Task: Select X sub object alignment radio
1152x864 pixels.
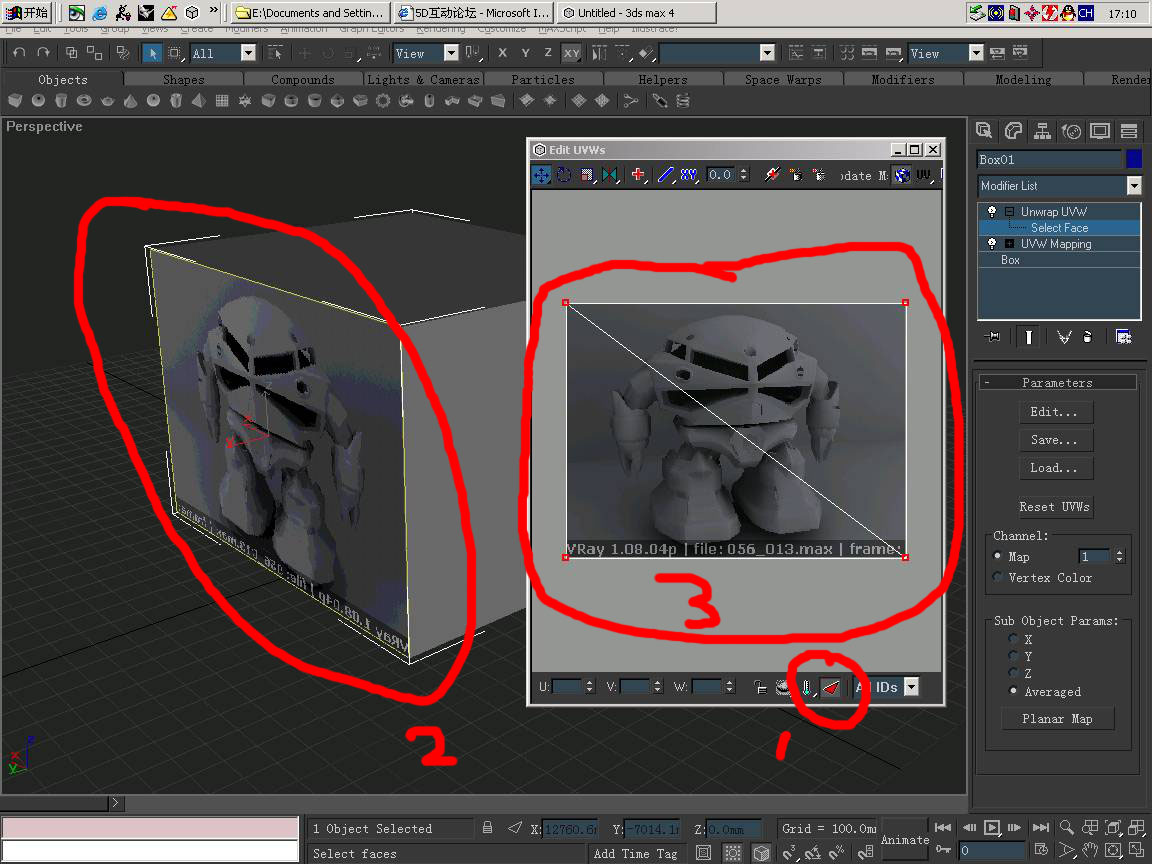Action: coord(1014,639)
